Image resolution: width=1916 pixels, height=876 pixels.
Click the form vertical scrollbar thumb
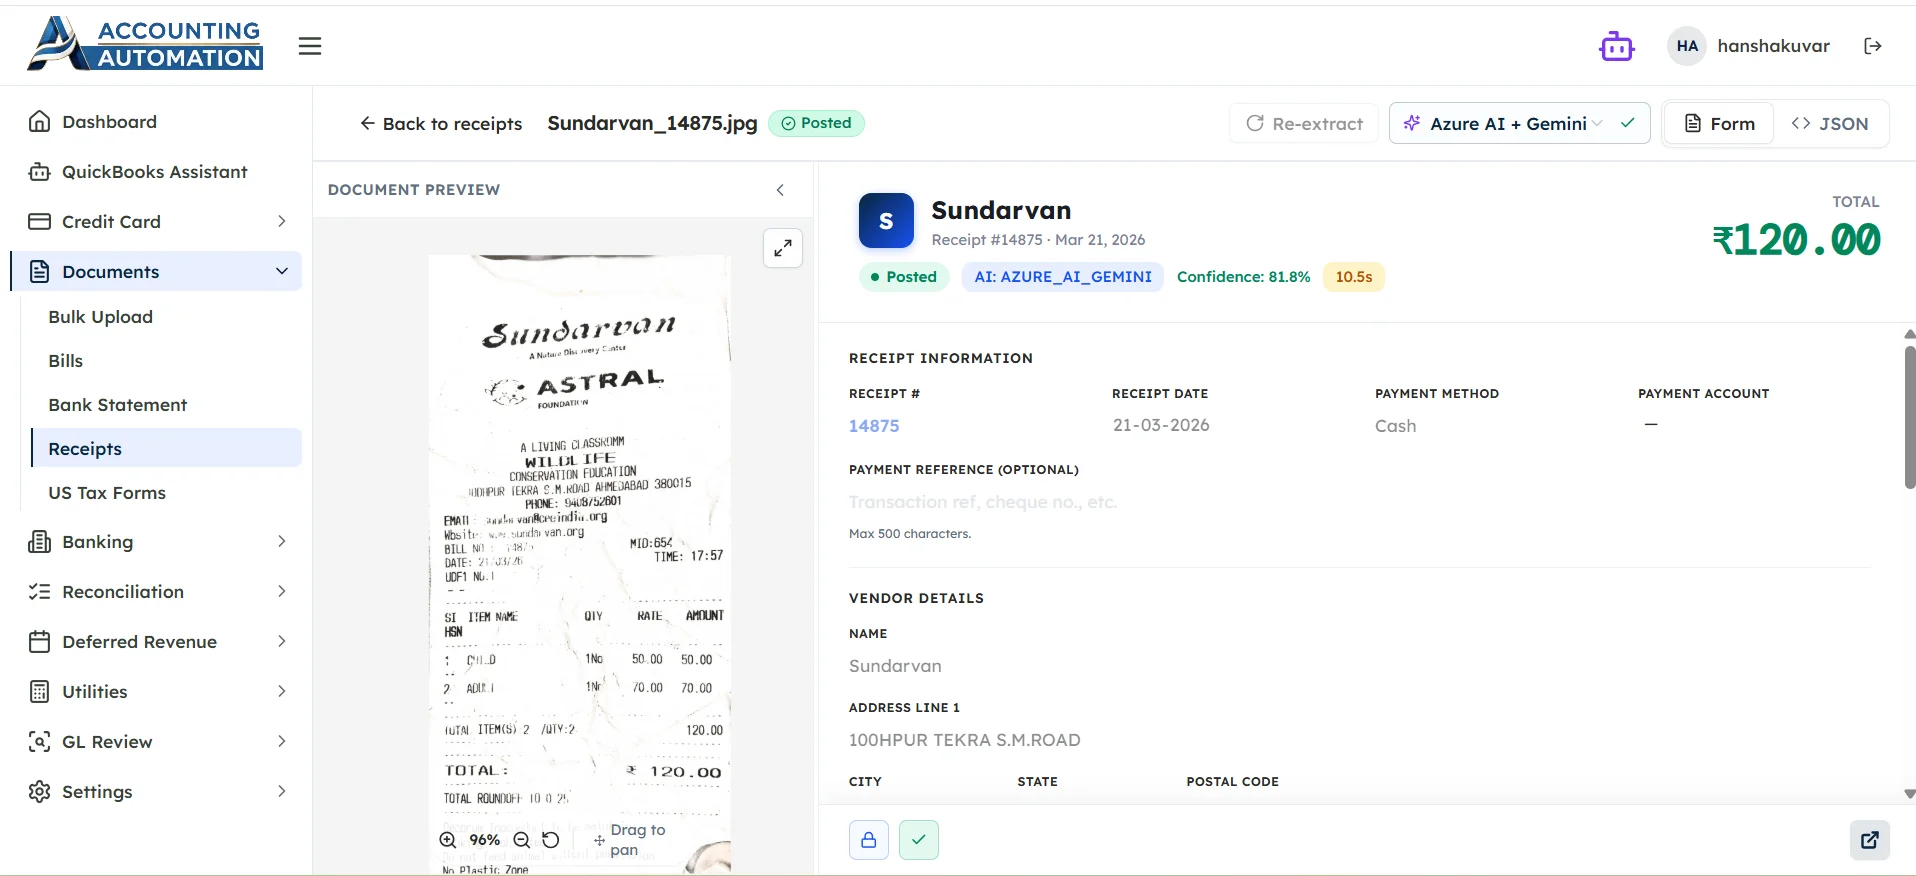(x=1910, y=417)
